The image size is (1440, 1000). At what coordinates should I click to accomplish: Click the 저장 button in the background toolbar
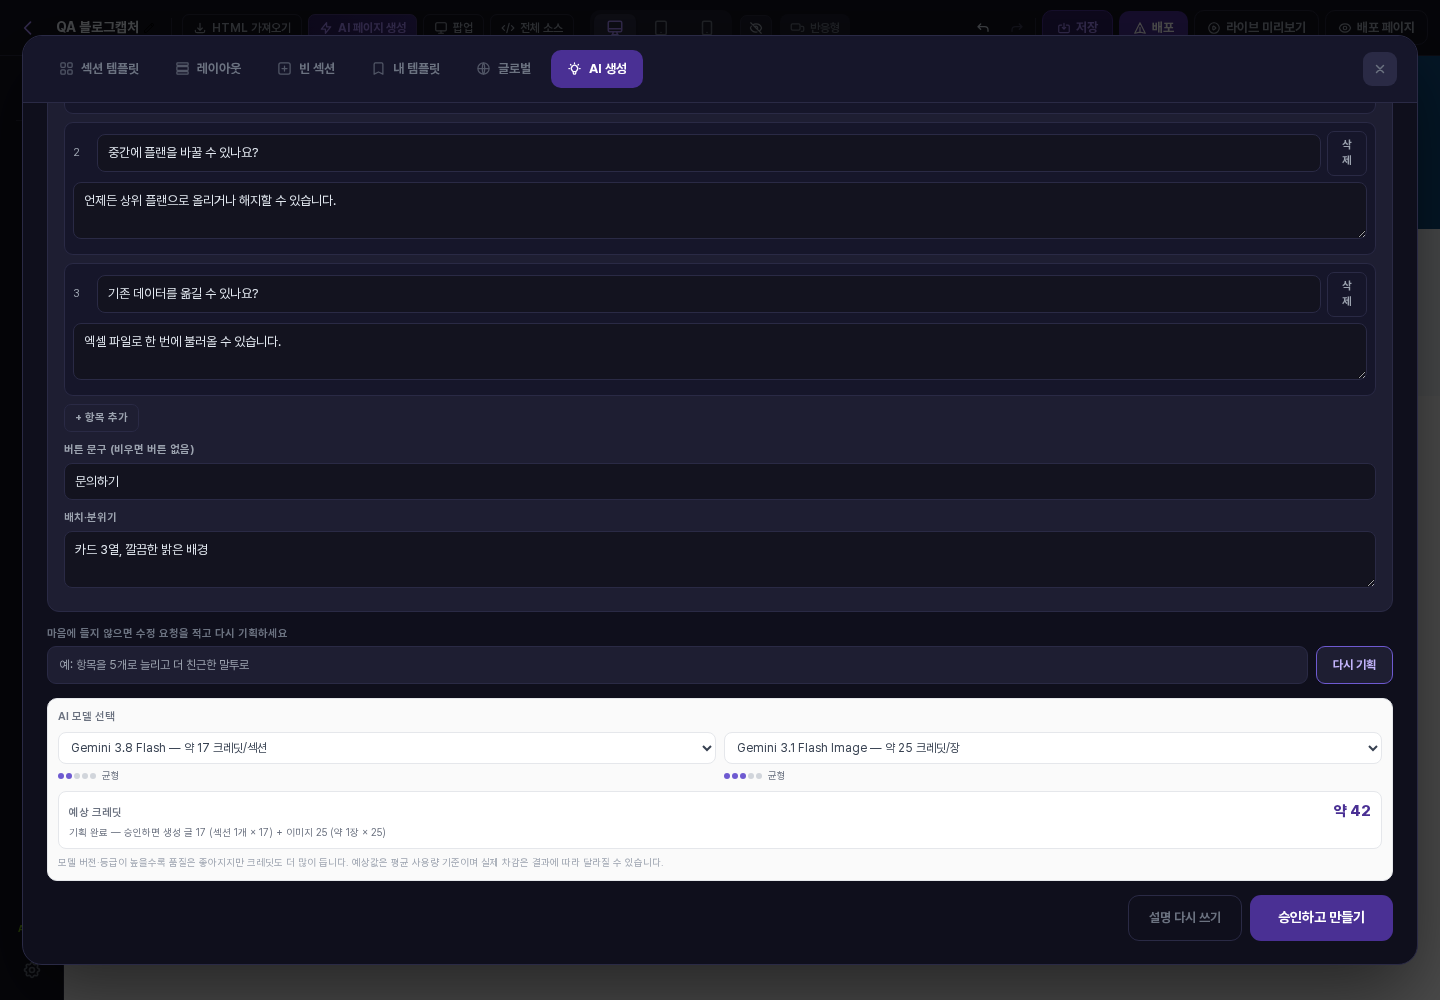pyautogui.click(x=1077, y=28)
